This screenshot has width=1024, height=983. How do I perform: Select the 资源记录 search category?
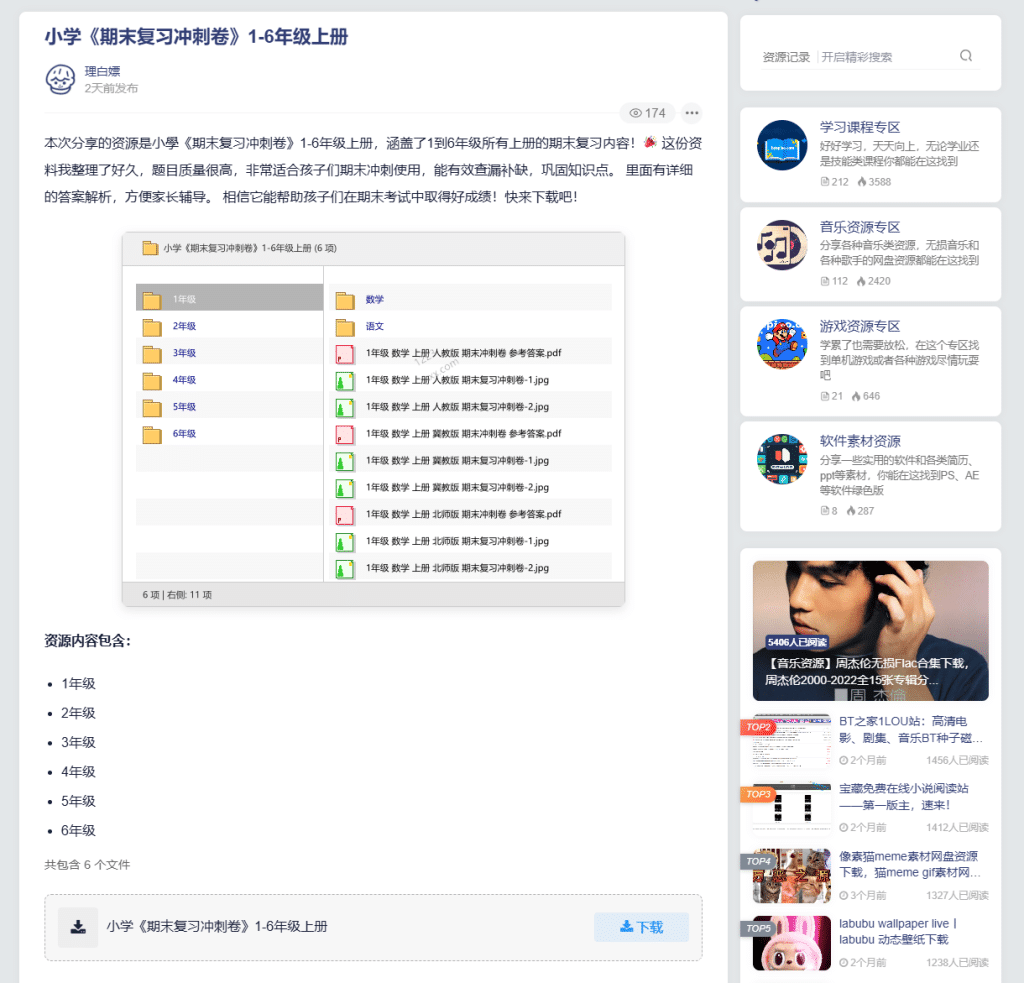pyautogui.click(x=786, y=57)
